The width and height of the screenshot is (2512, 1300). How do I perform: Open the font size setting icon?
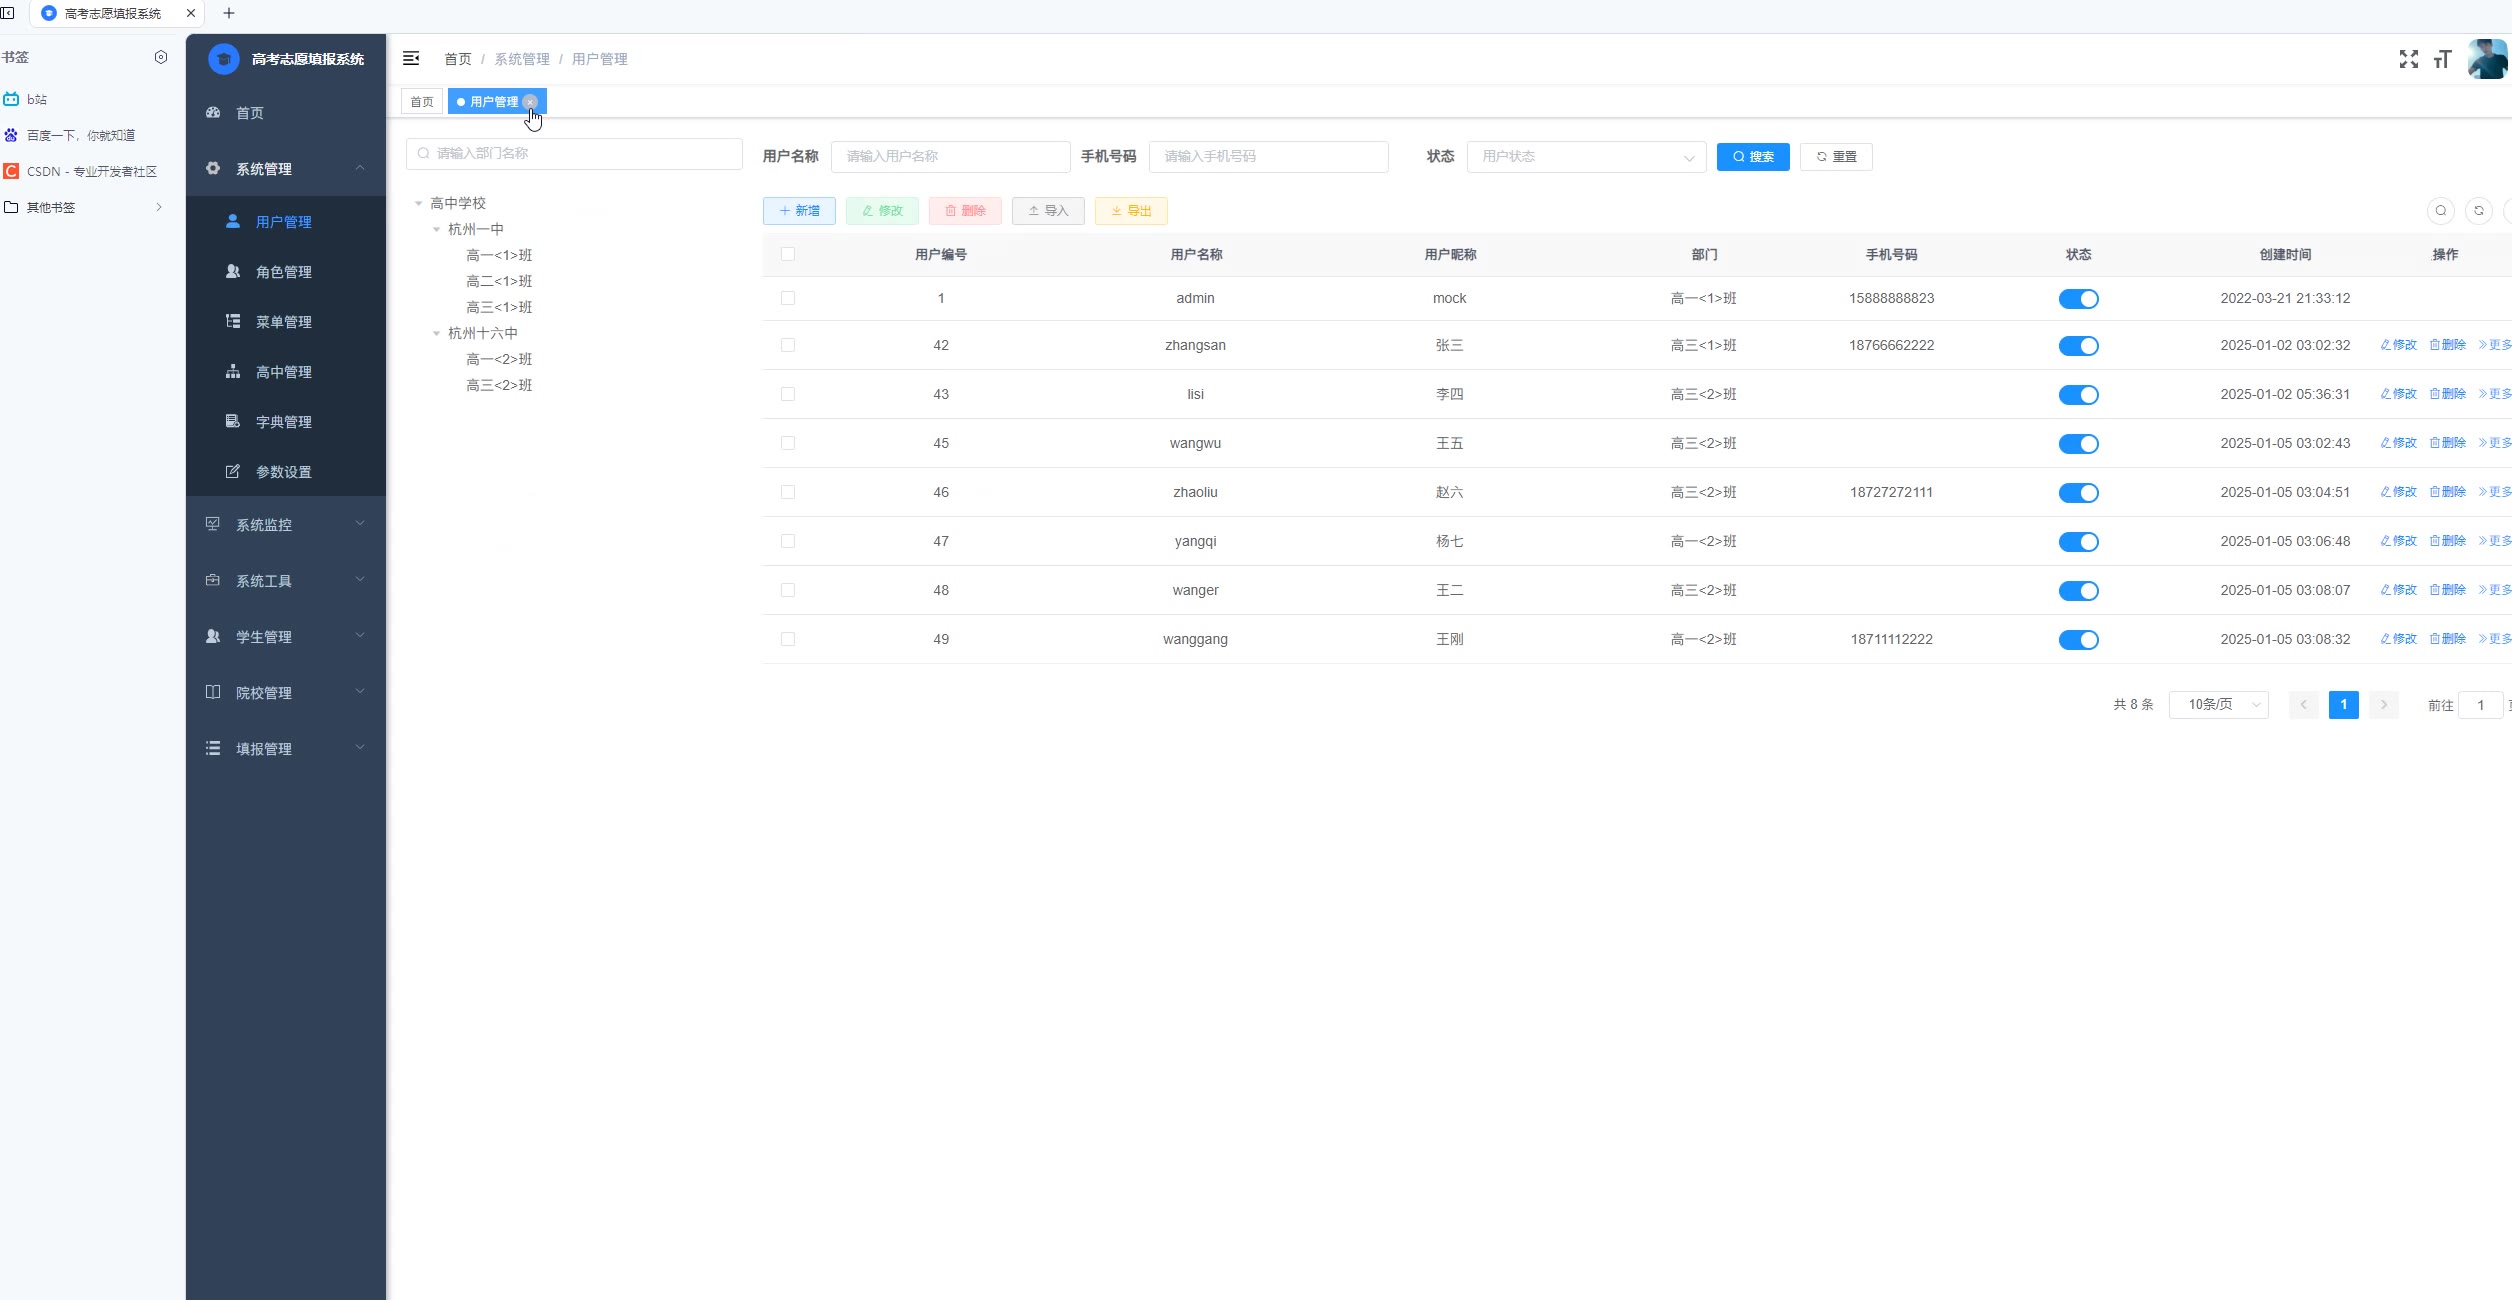pos(2442,59)
